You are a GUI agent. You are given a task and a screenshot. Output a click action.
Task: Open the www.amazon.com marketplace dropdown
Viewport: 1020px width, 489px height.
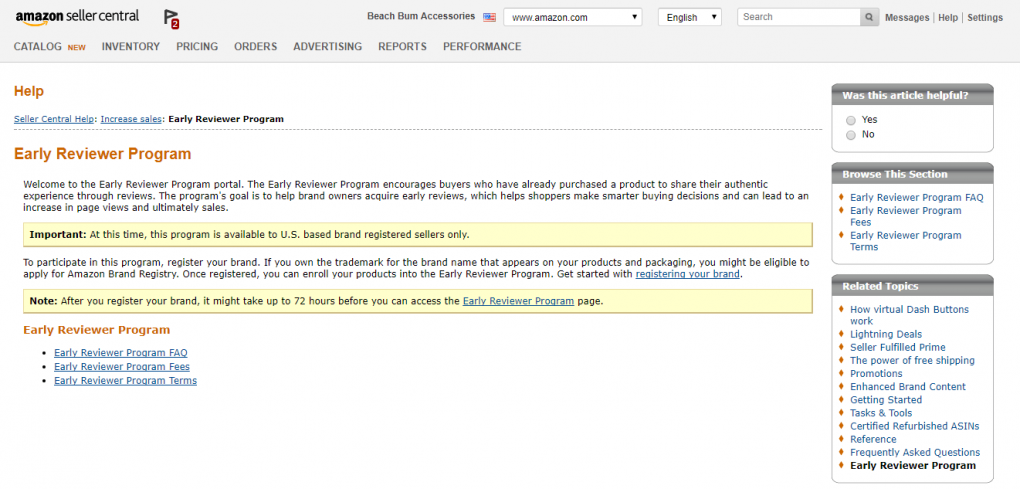click(572, 18)
